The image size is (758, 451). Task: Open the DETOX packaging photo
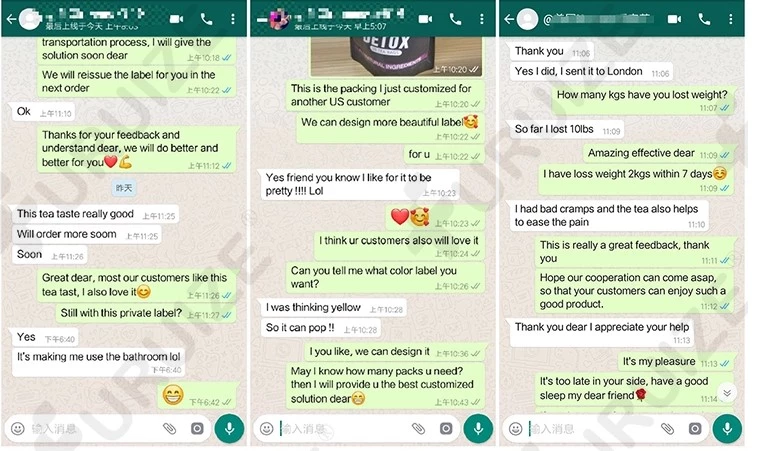click(x=396, y=57)
